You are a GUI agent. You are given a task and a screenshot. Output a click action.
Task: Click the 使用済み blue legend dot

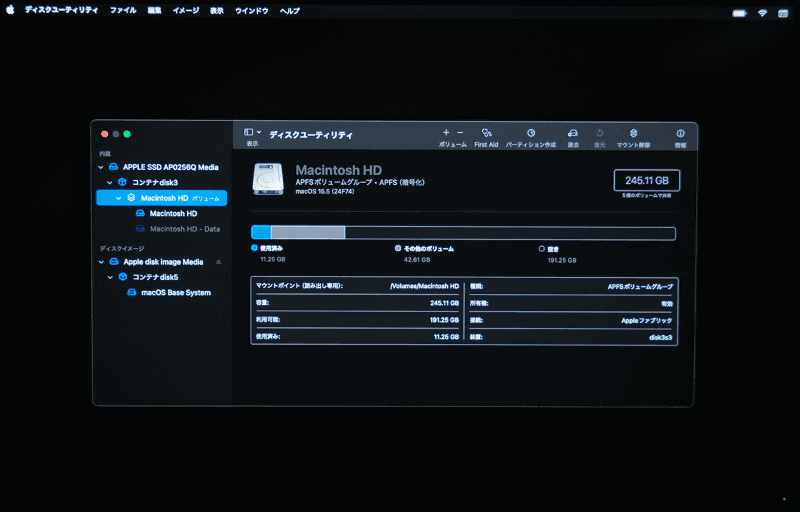[x=254, y=248]
